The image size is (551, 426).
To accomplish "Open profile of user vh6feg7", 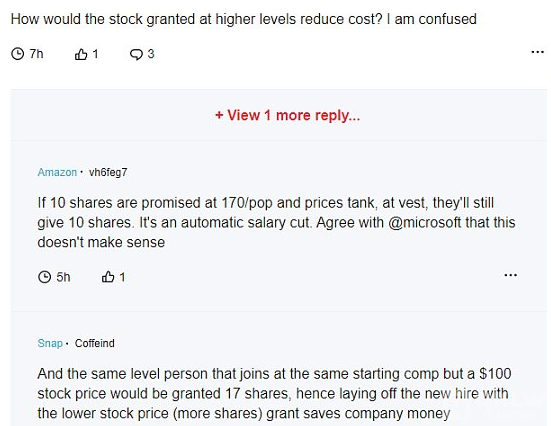I will coord(108,172).
